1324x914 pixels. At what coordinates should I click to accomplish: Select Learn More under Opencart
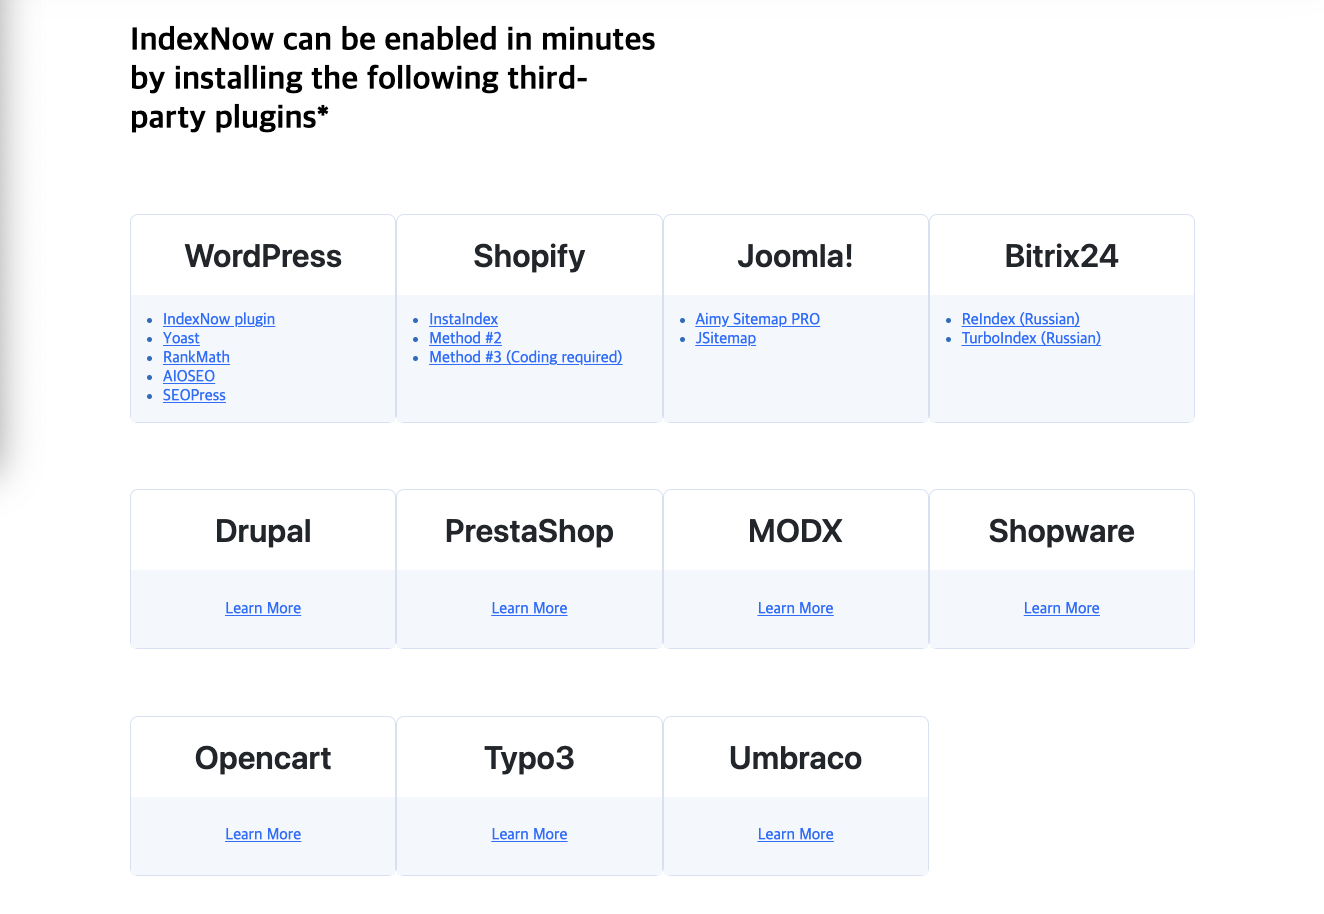tap(263, 834)
